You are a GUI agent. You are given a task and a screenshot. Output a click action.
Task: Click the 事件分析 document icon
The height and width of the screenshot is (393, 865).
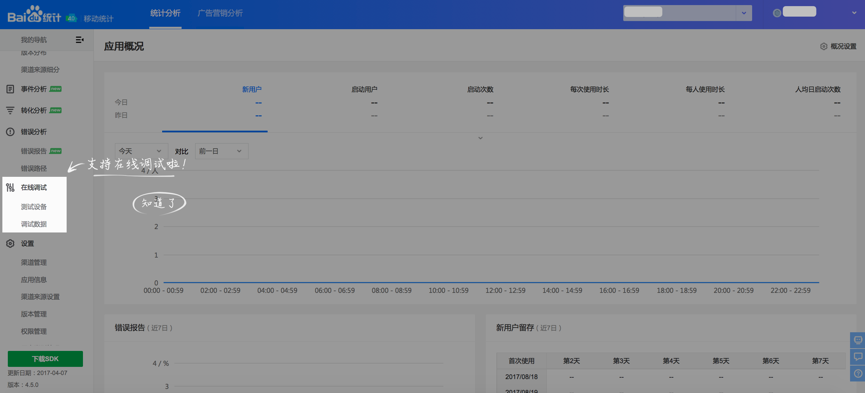(x=10, y=89)
